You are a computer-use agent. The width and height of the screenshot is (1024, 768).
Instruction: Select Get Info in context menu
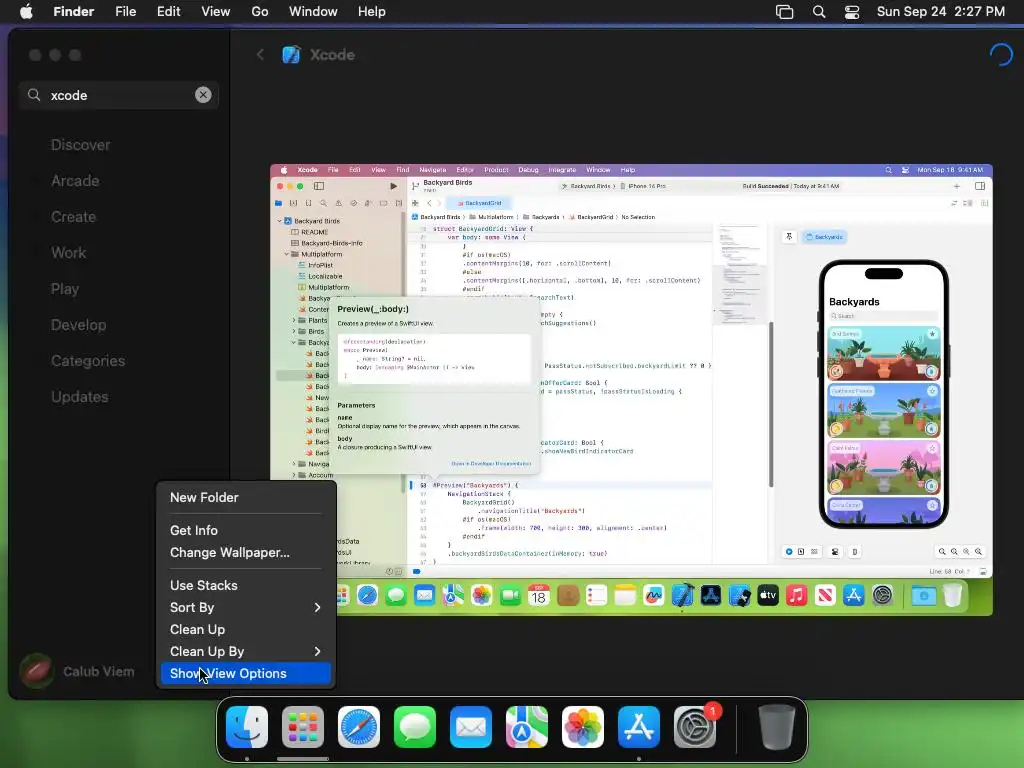(246, 530)
